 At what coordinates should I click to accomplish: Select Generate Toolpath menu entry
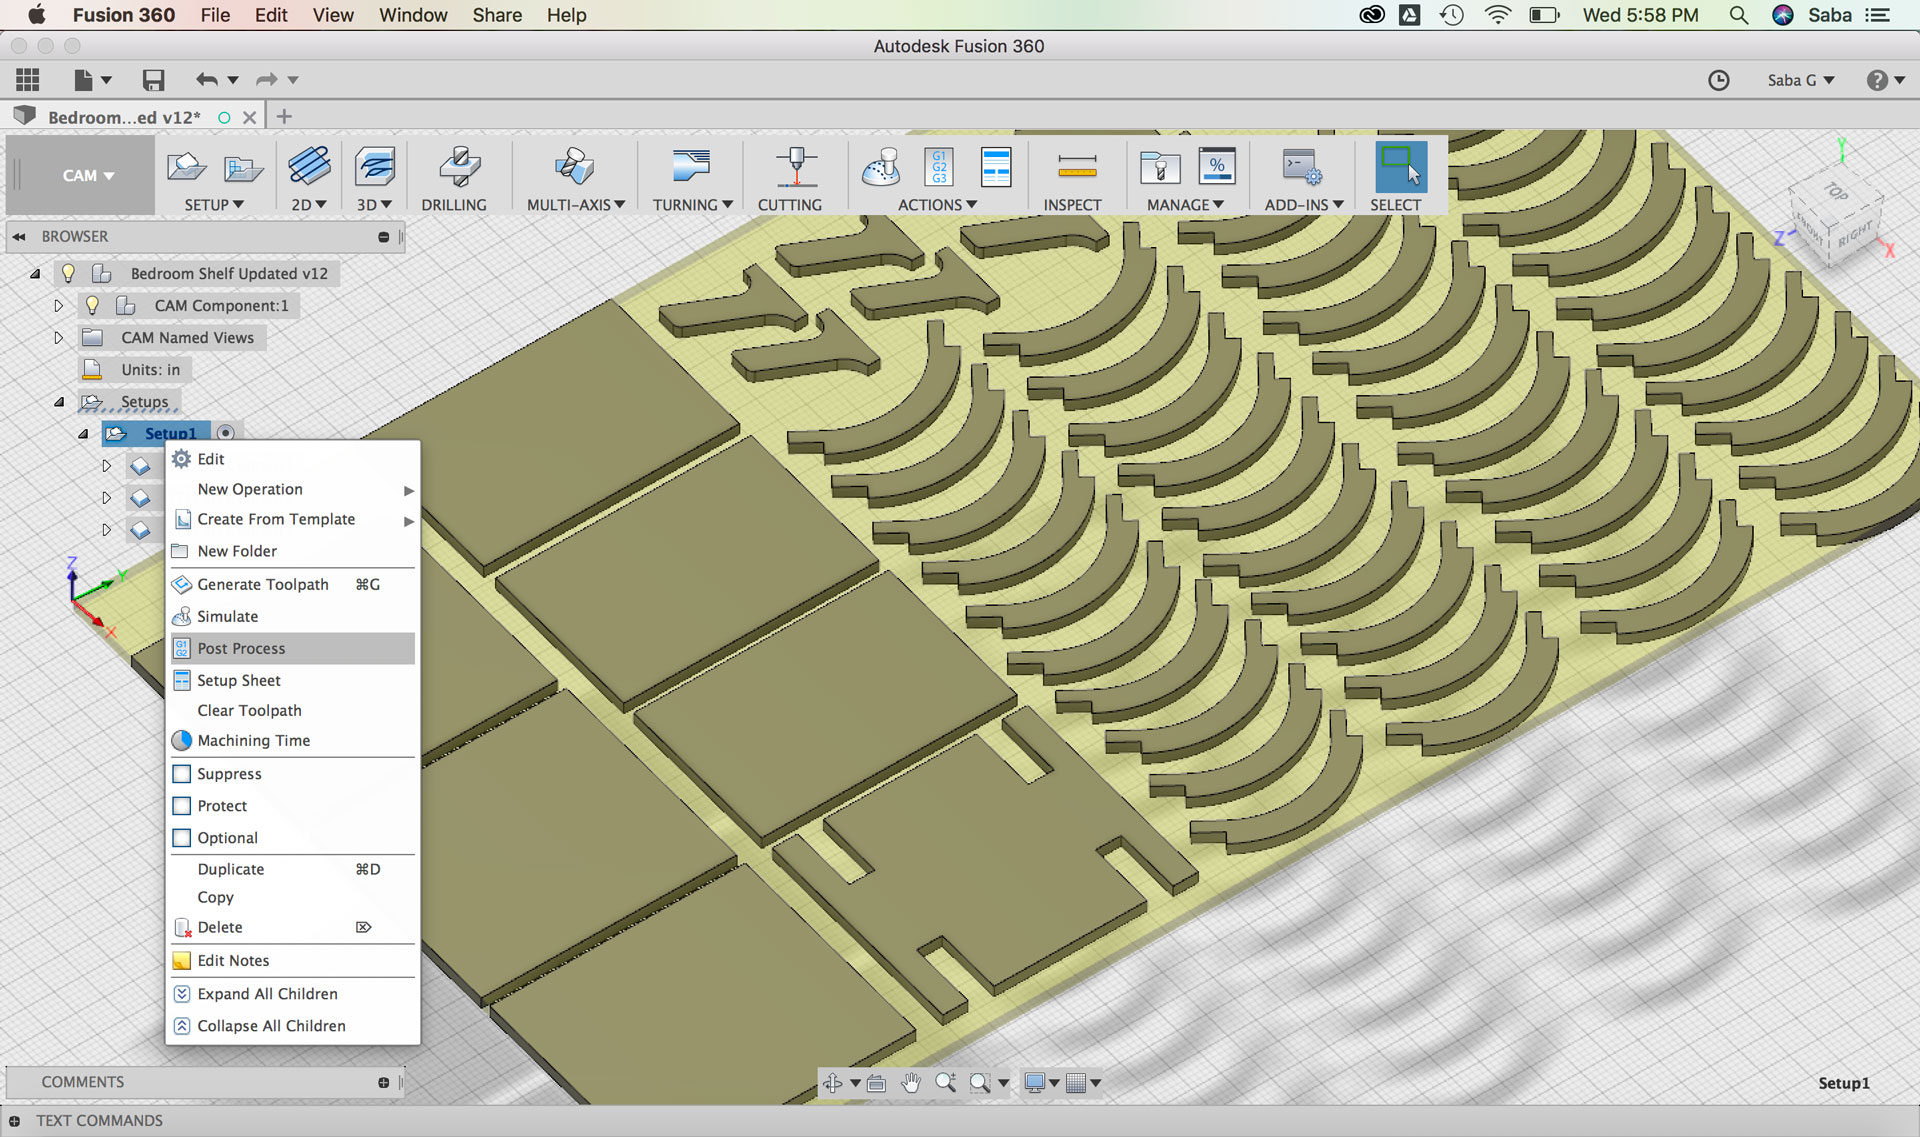[x=262, y=584]
